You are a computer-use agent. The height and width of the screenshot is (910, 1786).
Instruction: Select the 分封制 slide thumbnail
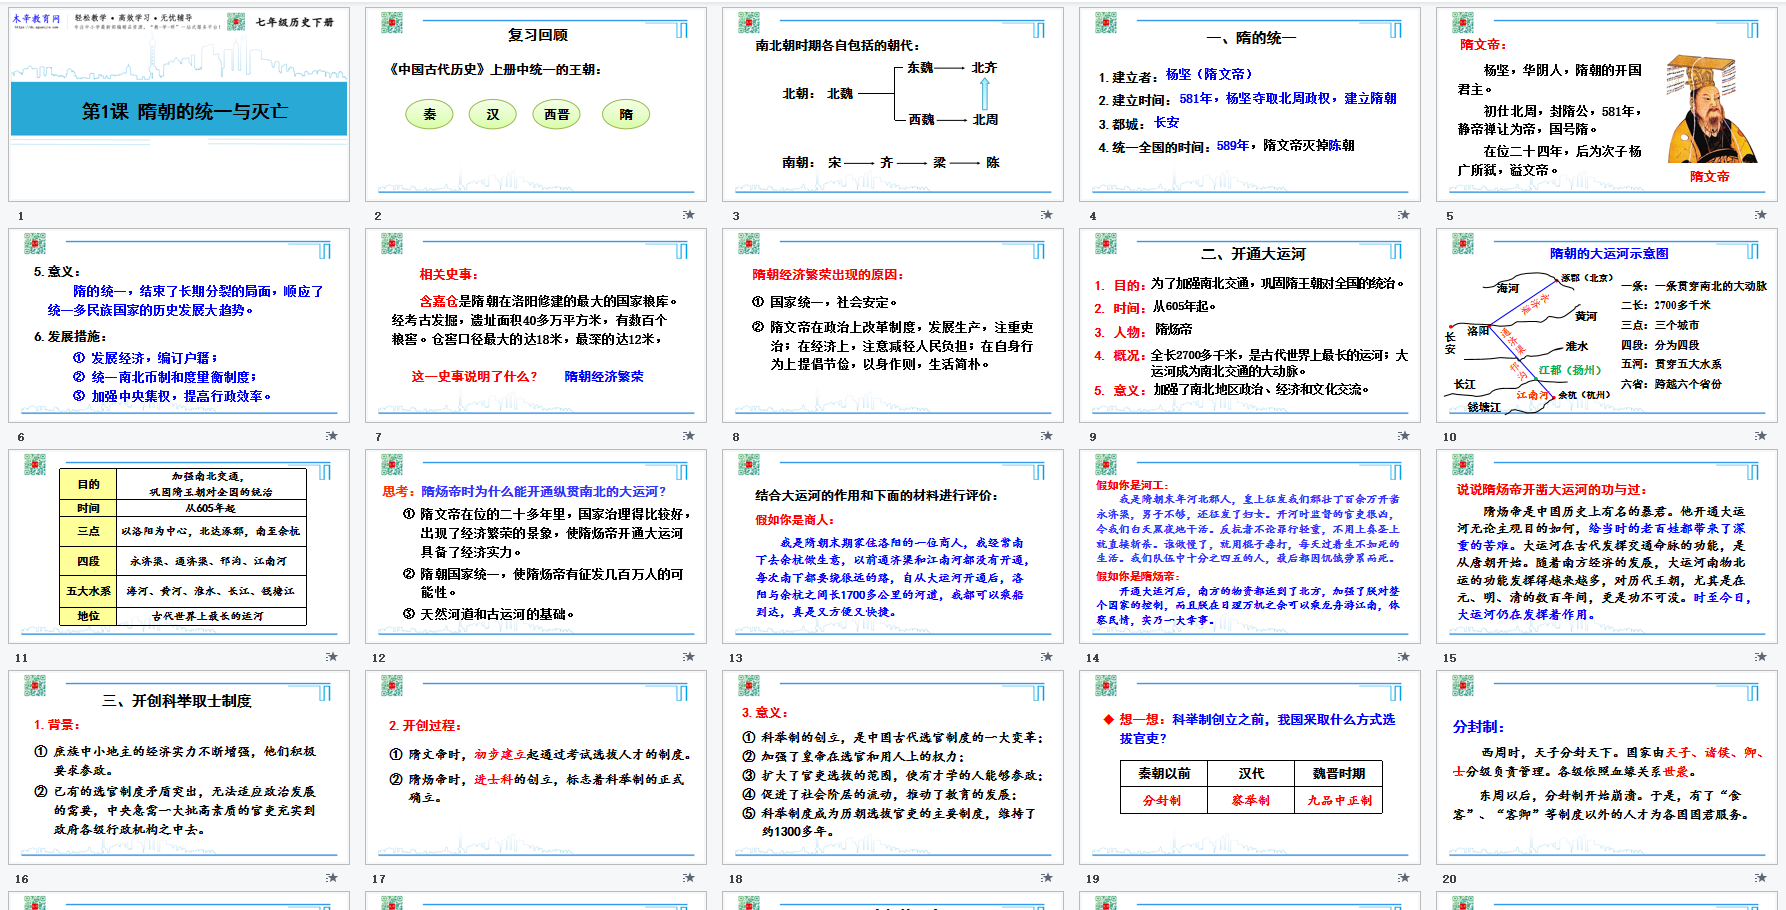(x=1607, y=768)
